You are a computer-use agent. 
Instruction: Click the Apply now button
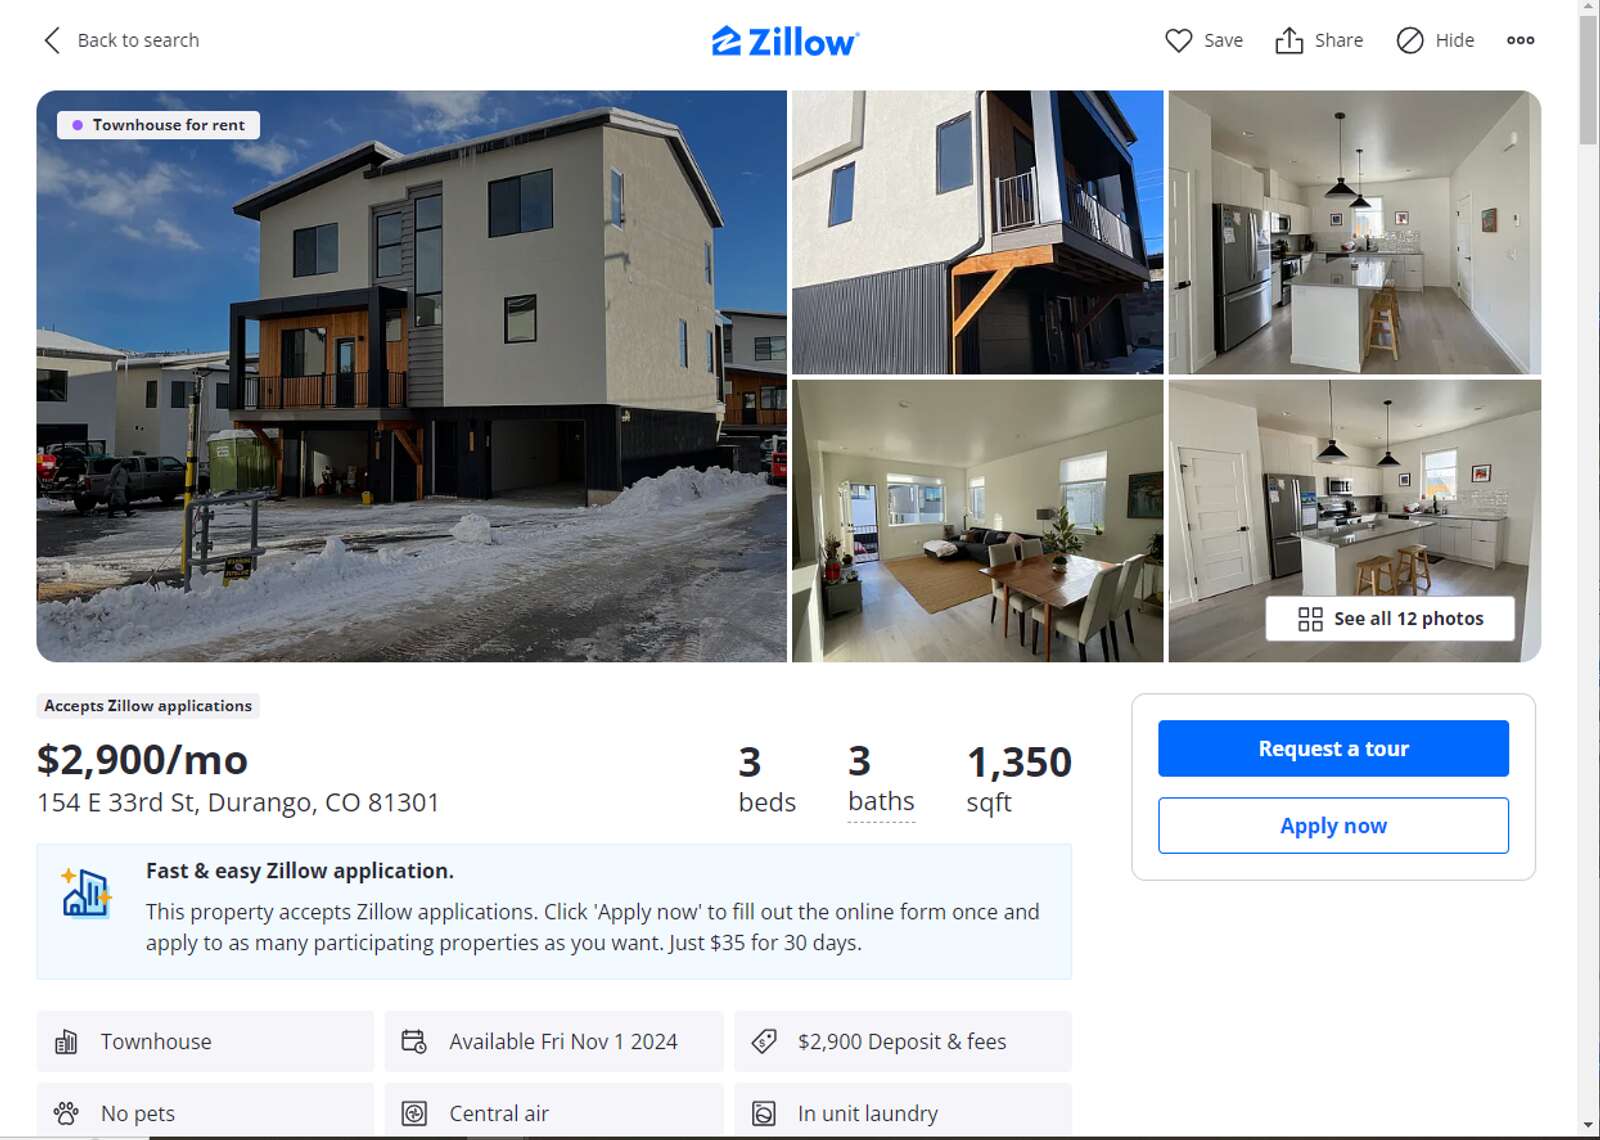click(1333, 825)
